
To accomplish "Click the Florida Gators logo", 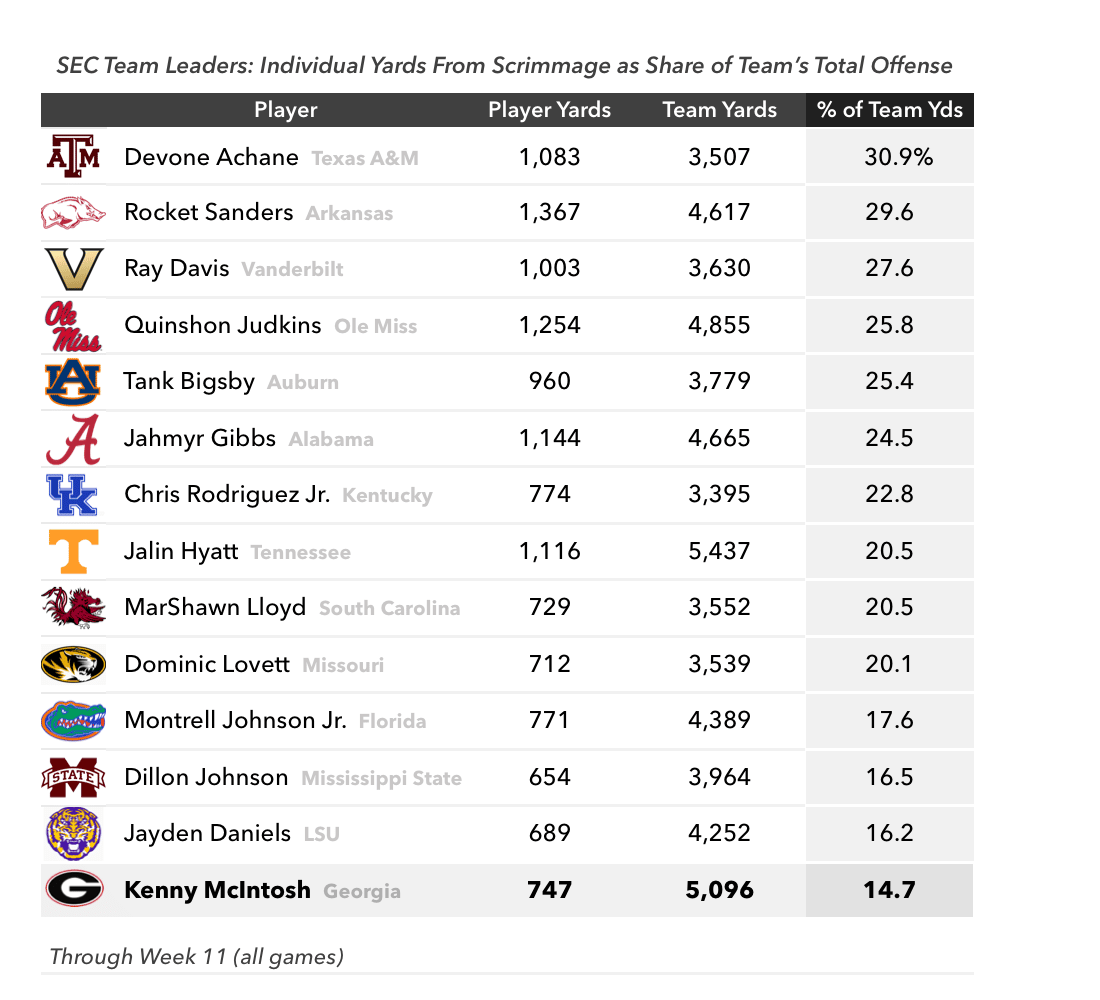I will pos(73,721).
